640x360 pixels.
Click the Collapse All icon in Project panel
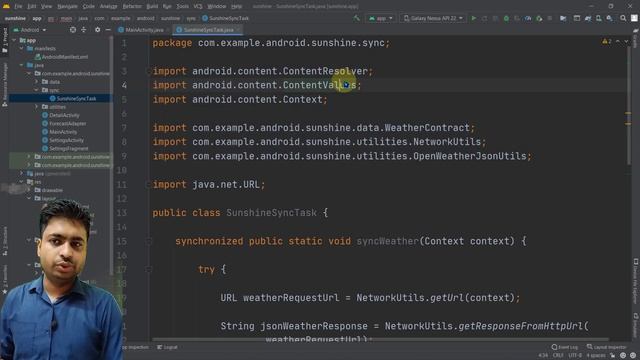click(84, 30)
